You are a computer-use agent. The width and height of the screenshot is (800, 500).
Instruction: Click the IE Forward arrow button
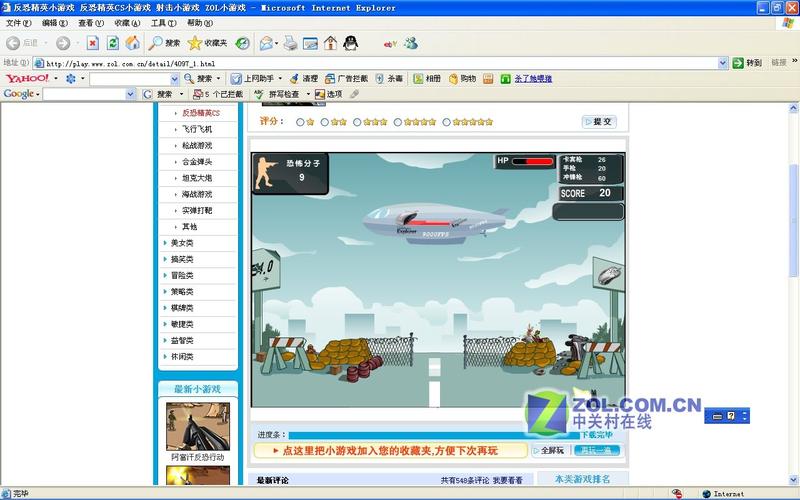coord(63,43)
